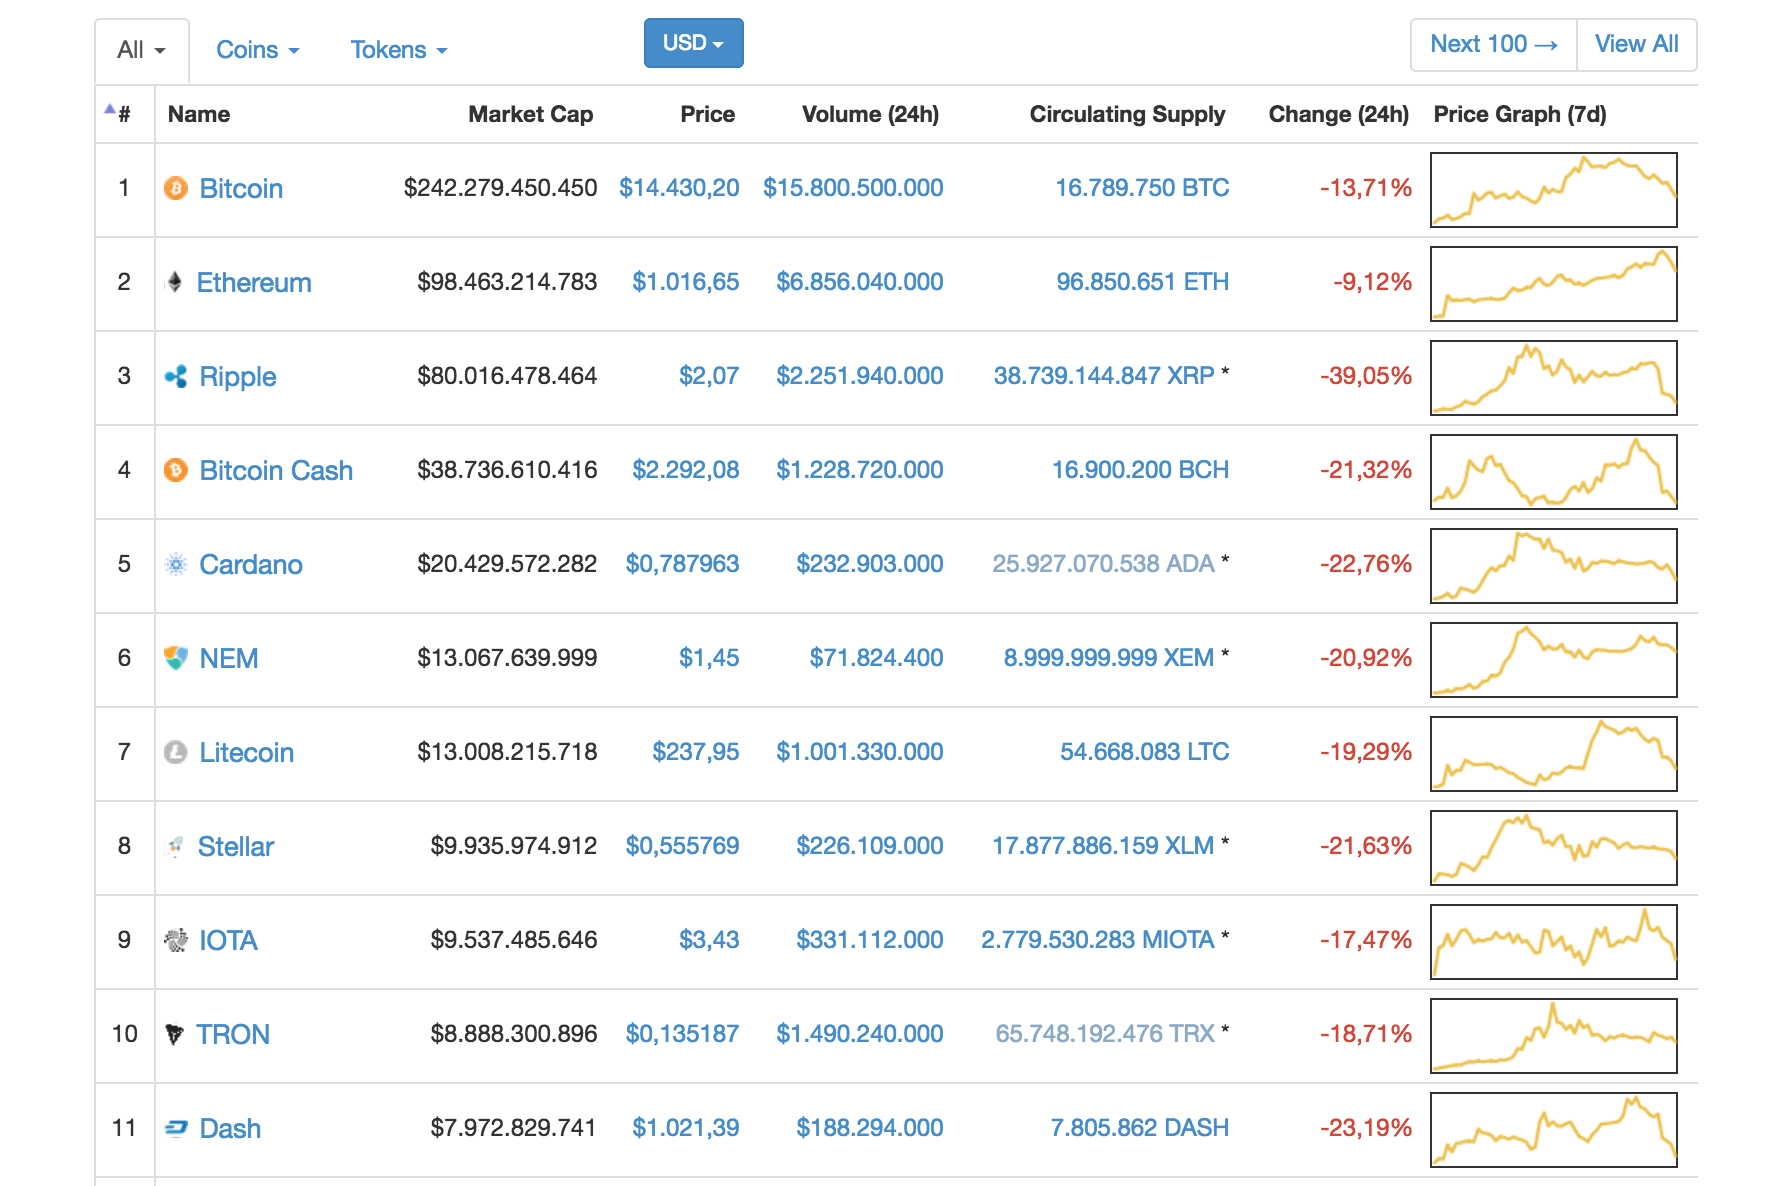This screenshot has width=1768, height=1186.
Task: Click the Dash logo icon
Action: (176, 1128)
